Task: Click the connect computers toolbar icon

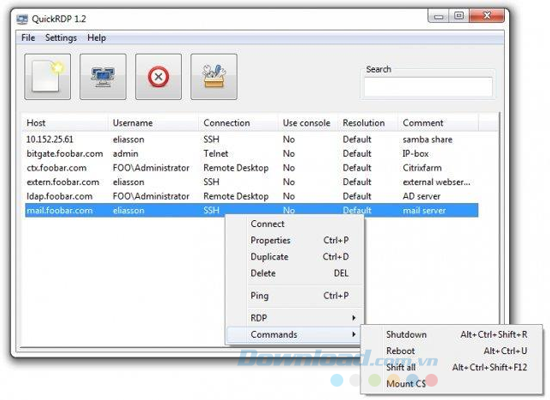Action: coord(103,76)
